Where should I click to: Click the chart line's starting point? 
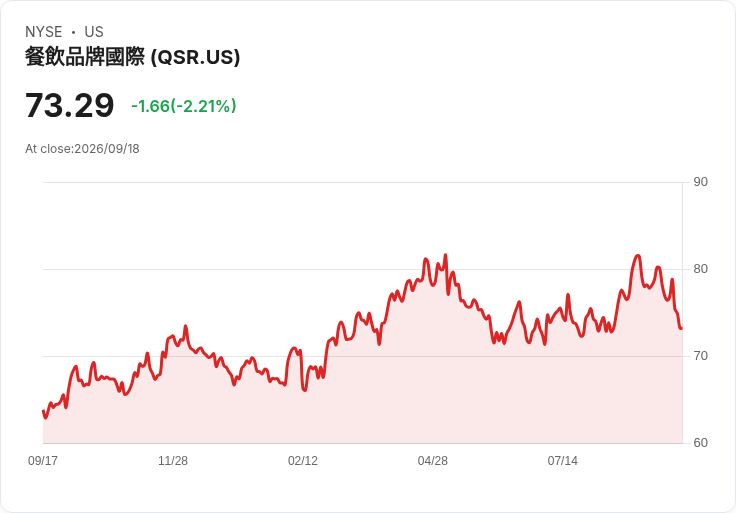43,411
